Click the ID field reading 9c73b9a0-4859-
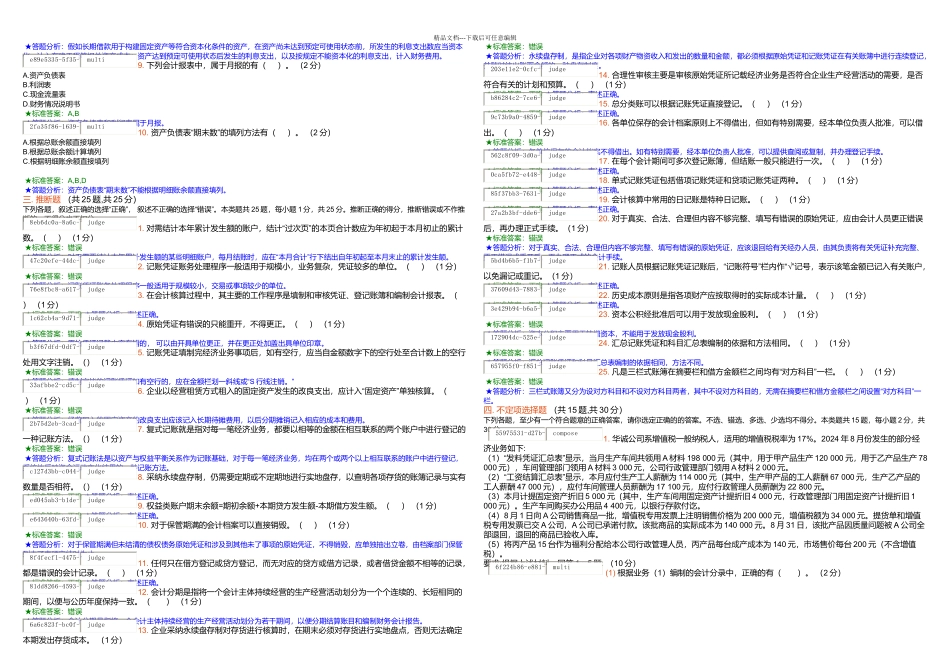 point(513,118)
